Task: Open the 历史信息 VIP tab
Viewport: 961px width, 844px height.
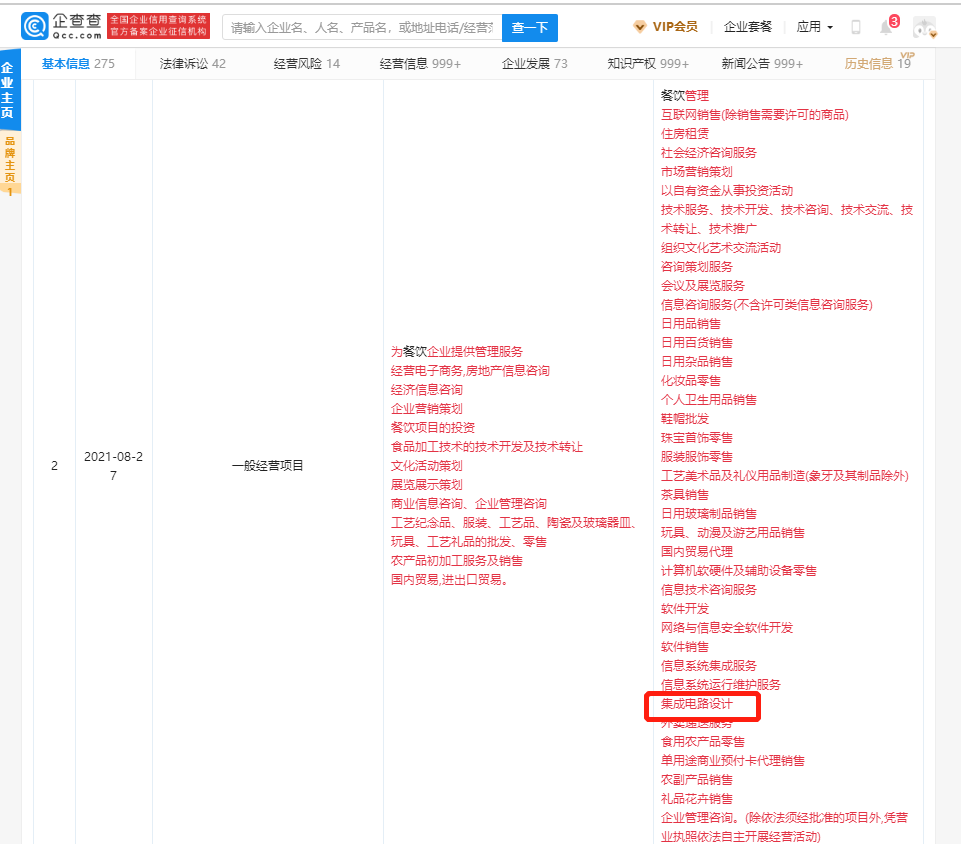Action: (x=877, y=64)
